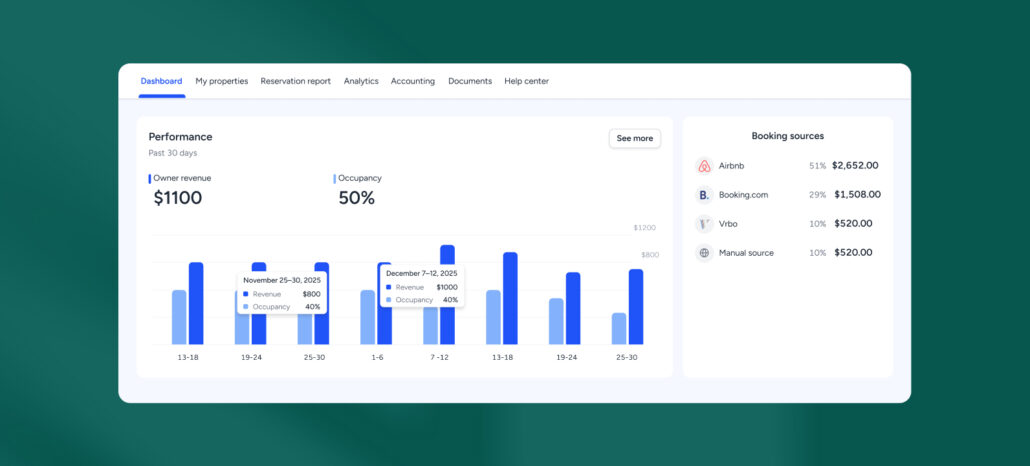
Task: Open the Dashboard tab
Action: point(161,81)
